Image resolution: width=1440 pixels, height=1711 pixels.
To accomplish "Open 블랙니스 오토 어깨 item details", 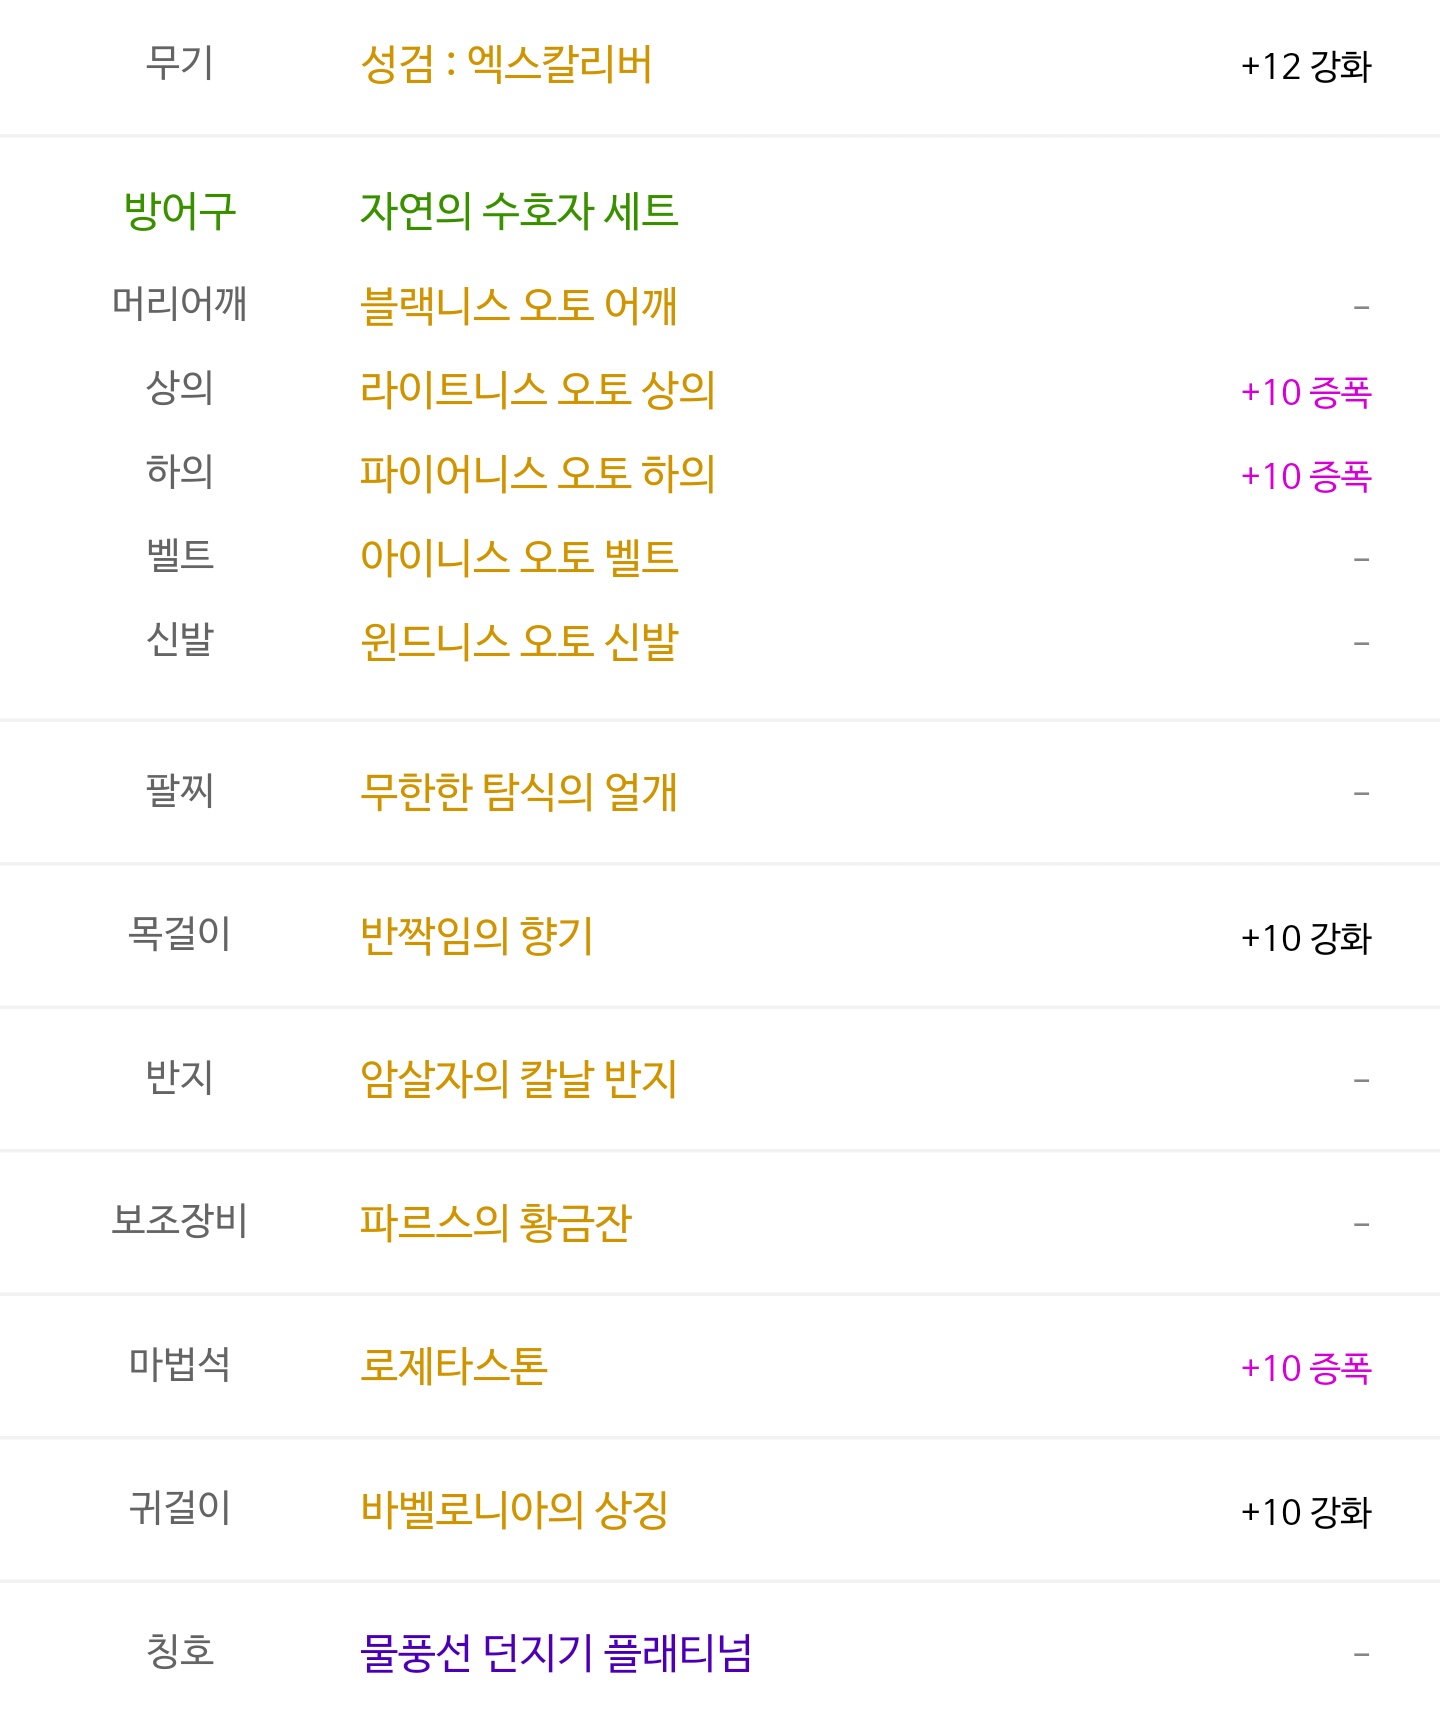I will [x=519, y=305].
